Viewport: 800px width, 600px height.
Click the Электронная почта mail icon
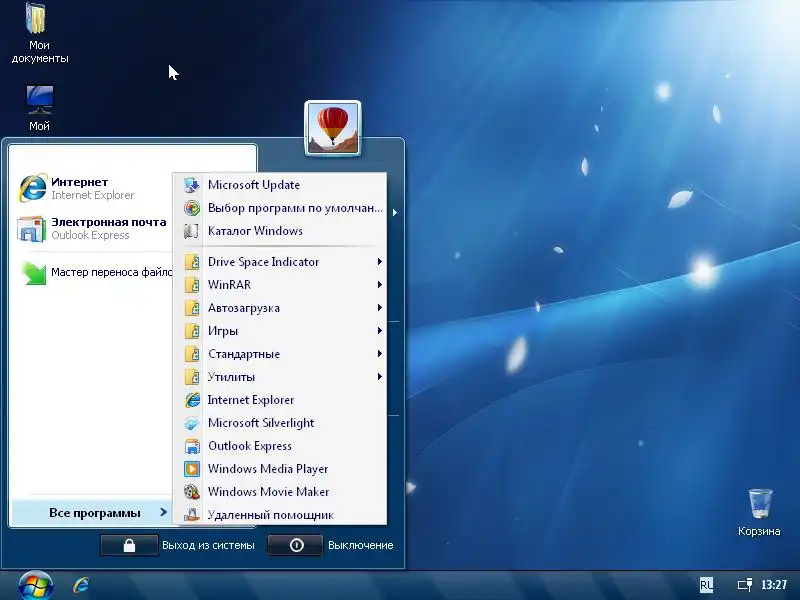pos(32,228)
